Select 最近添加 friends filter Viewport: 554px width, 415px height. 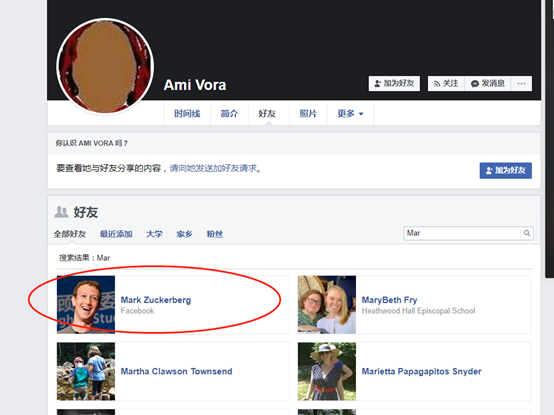pyautogui.click(x=116, y=234)
